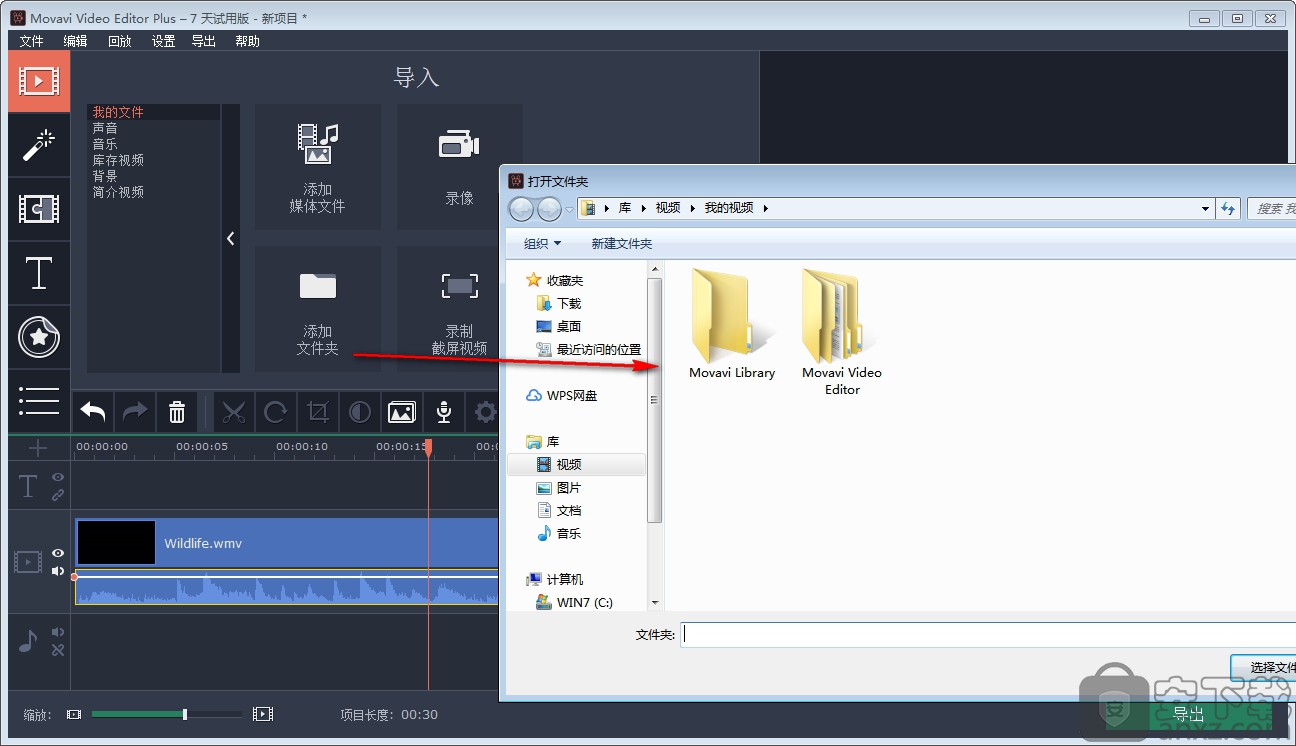The width and height of the screenshot is (1296, 746).
Task: Add a new track with plus icon
Action: (38, 447)
